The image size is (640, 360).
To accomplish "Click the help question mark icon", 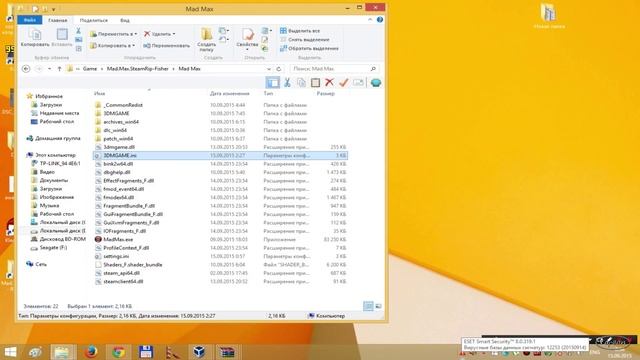I will [380, 20].
